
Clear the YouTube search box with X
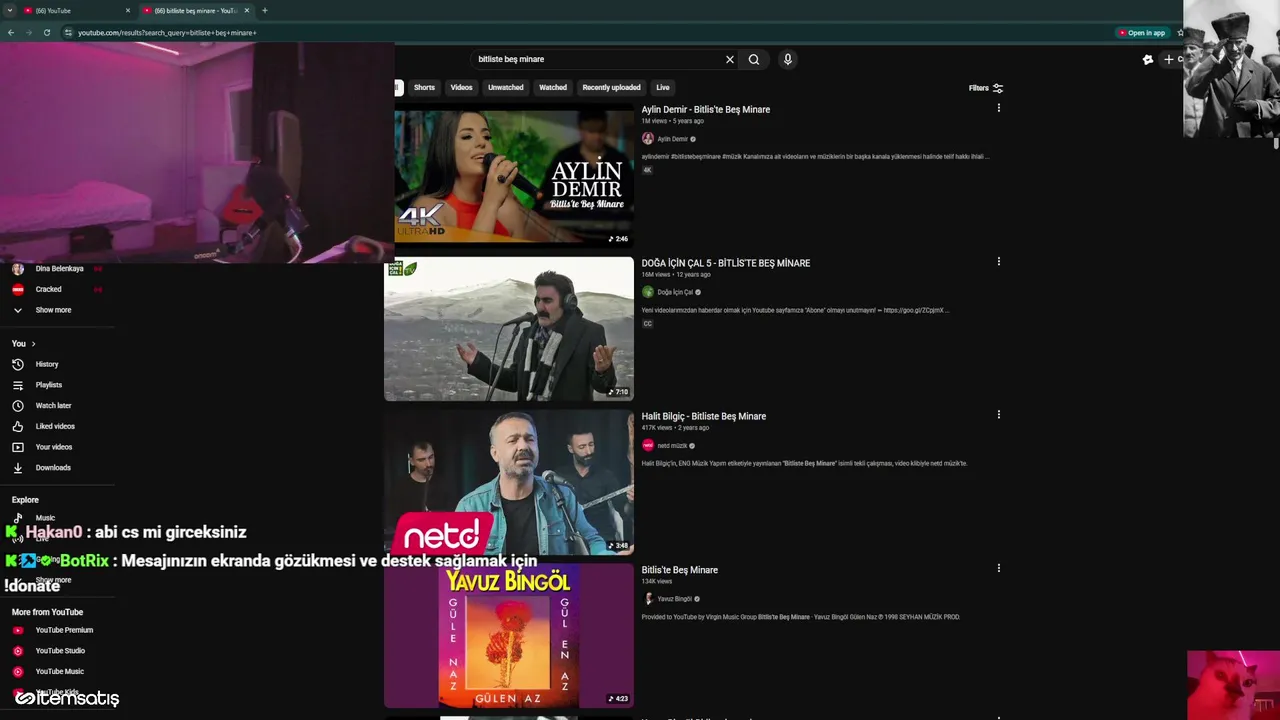pyautogui.click(x=730, y=59)
